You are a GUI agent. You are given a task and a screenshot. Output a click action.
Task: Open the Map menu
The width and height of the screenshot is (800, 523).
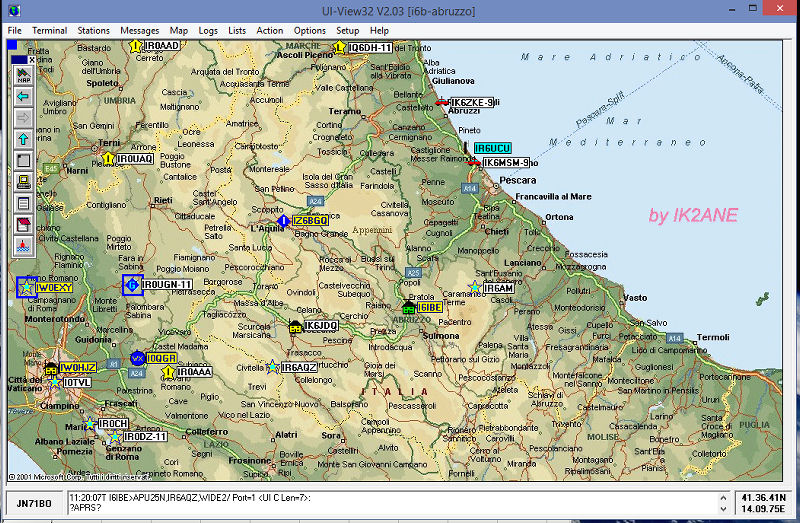[179, 31]
